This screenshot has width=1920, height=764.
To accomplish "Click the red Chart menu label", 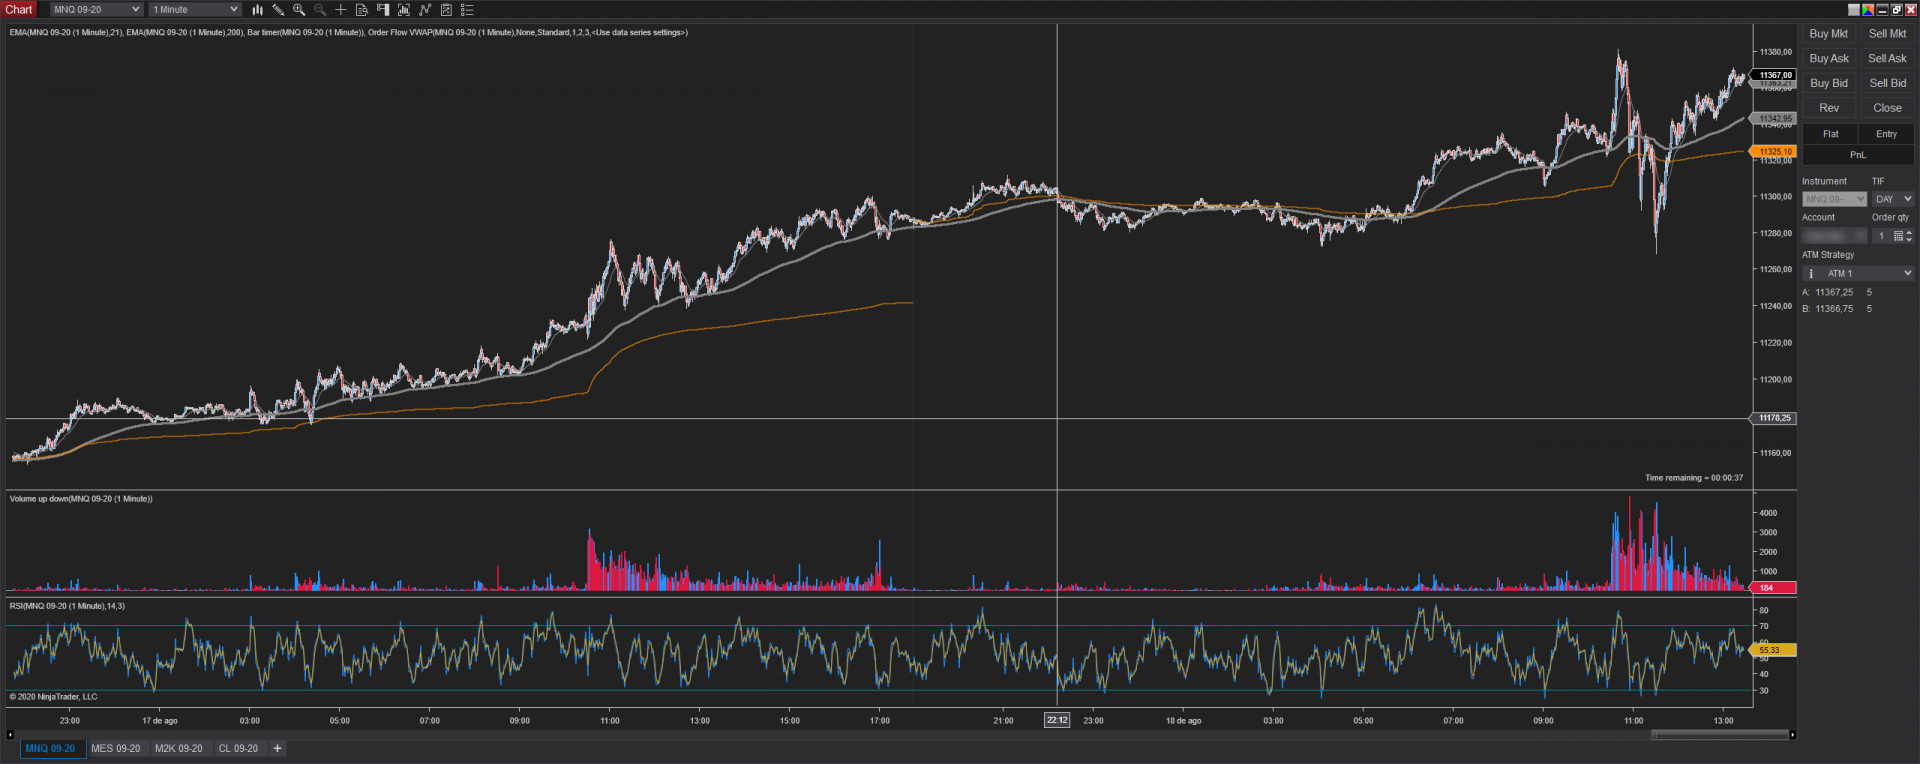I will (x=20, y=10).
